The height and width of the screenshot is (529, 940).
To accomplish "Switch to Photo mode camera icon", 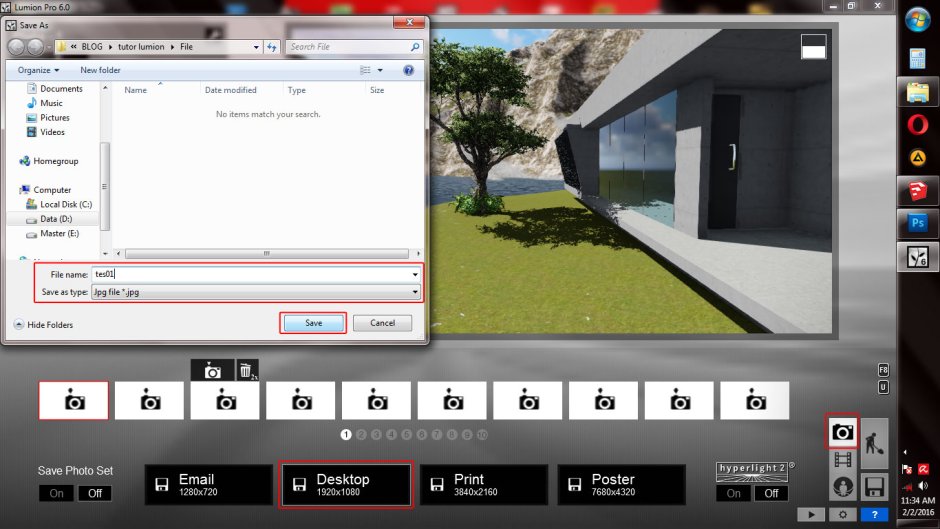I will (842, 432).
